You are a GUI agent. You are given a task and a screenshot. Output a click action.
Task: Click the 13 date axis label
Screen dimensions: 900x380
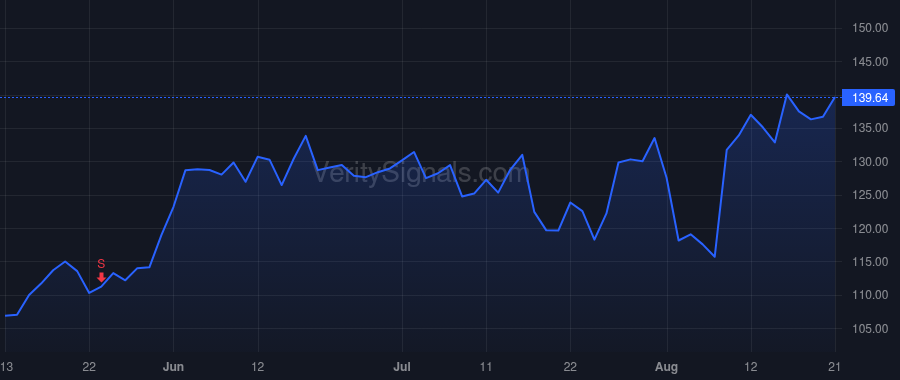(x=6, y=367)
